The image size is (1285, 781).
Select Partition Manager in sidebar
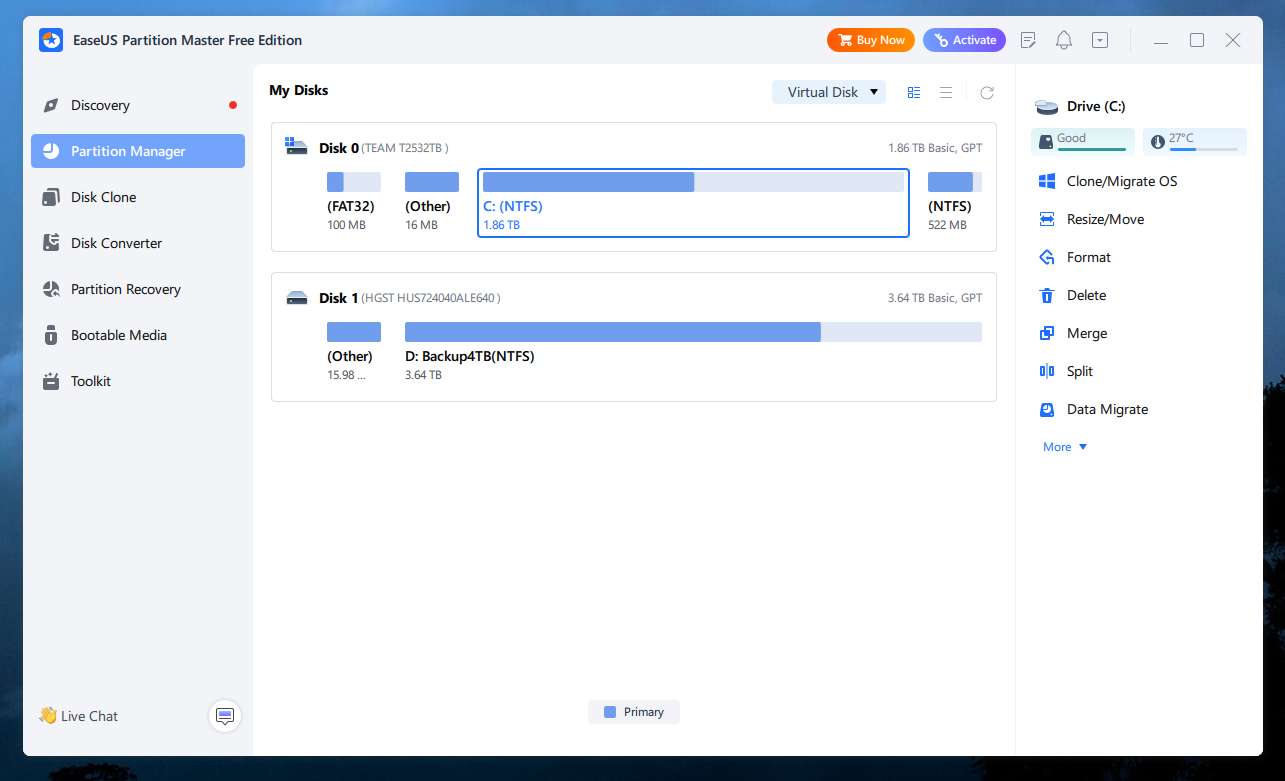click(138, 151)
